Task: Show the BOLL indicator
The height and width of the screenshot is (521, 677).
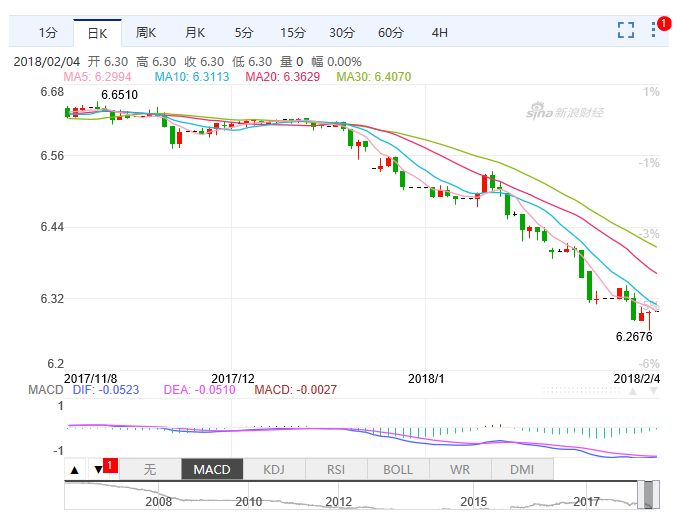Action: (x=398, y=469)
